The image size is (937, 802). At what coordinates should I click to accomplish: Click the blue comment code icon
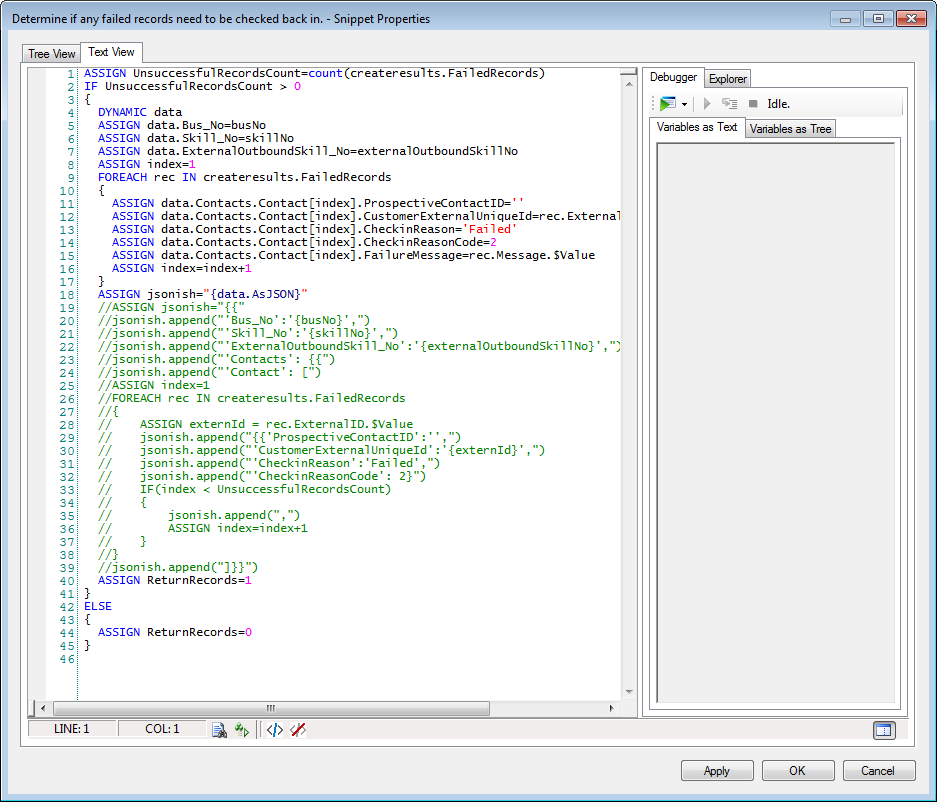click(x=274, y=730)
